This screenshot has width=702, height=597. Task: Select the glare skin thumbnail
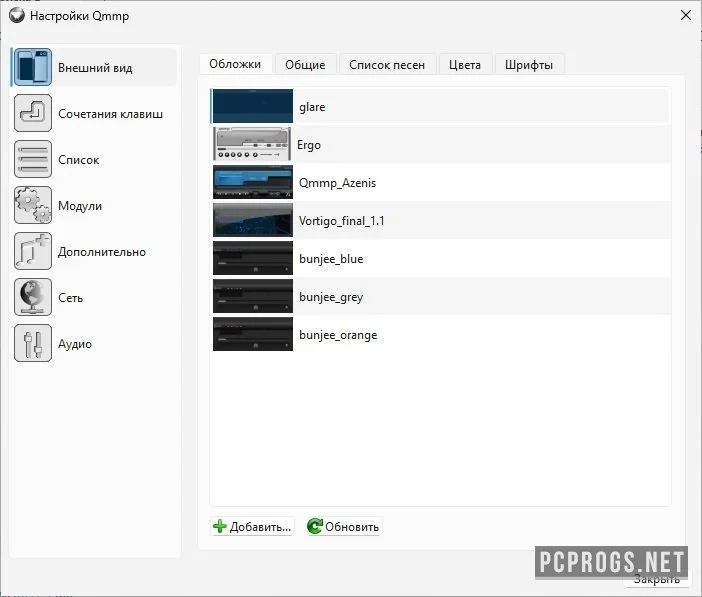click(x=253, y=106)
